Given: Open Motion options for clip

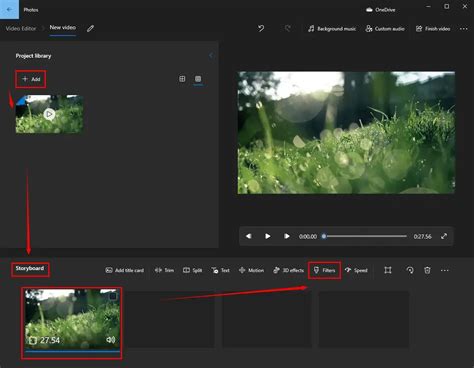Looking at the screenshot, I should coord(251,270).
